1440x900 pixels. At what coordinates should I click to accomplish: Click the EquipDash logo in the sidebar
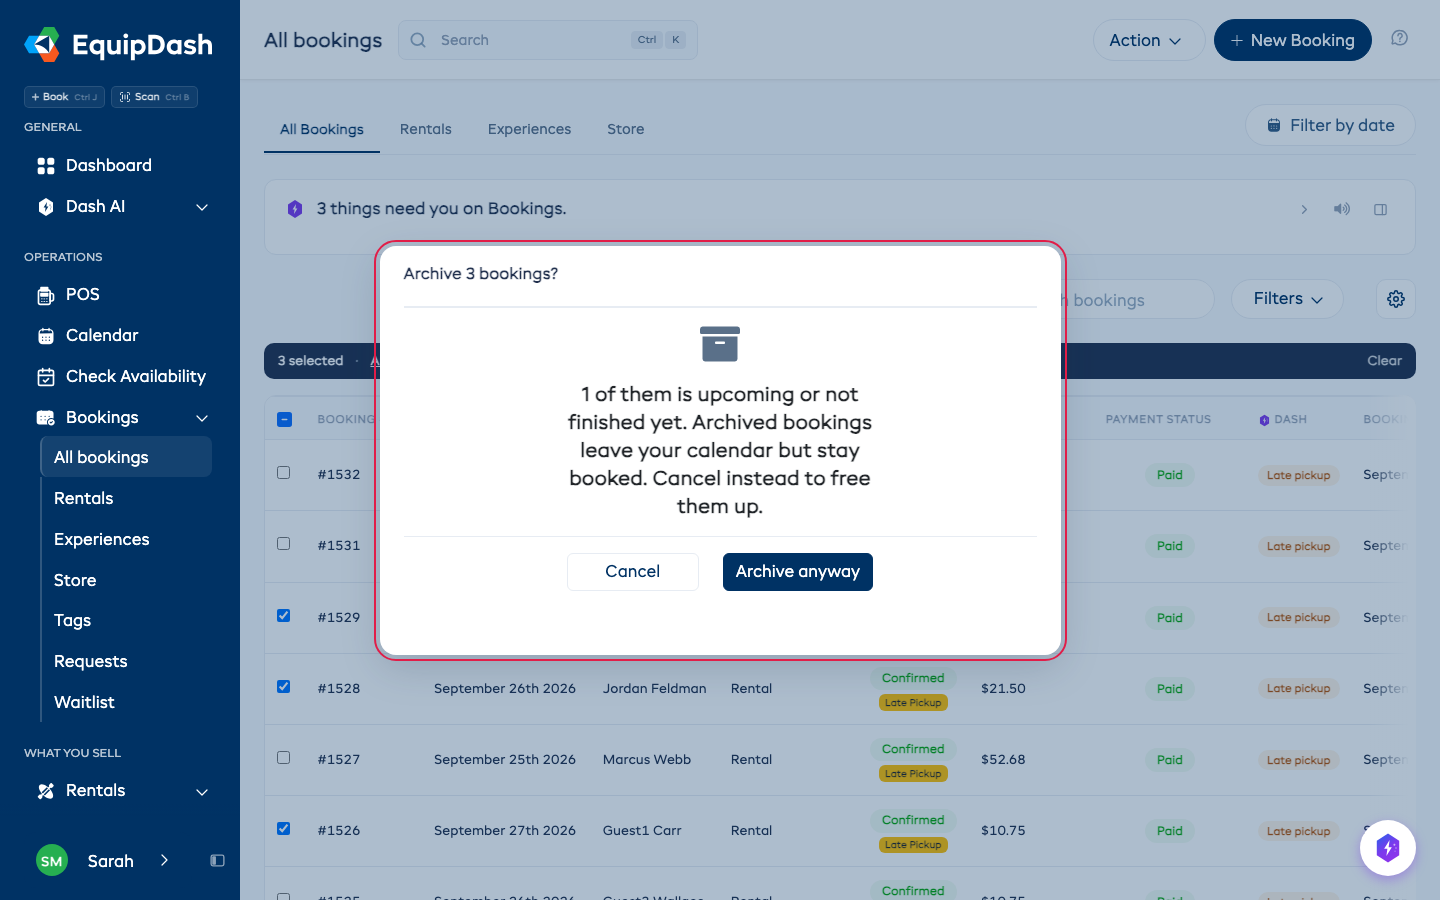(118, 45)
